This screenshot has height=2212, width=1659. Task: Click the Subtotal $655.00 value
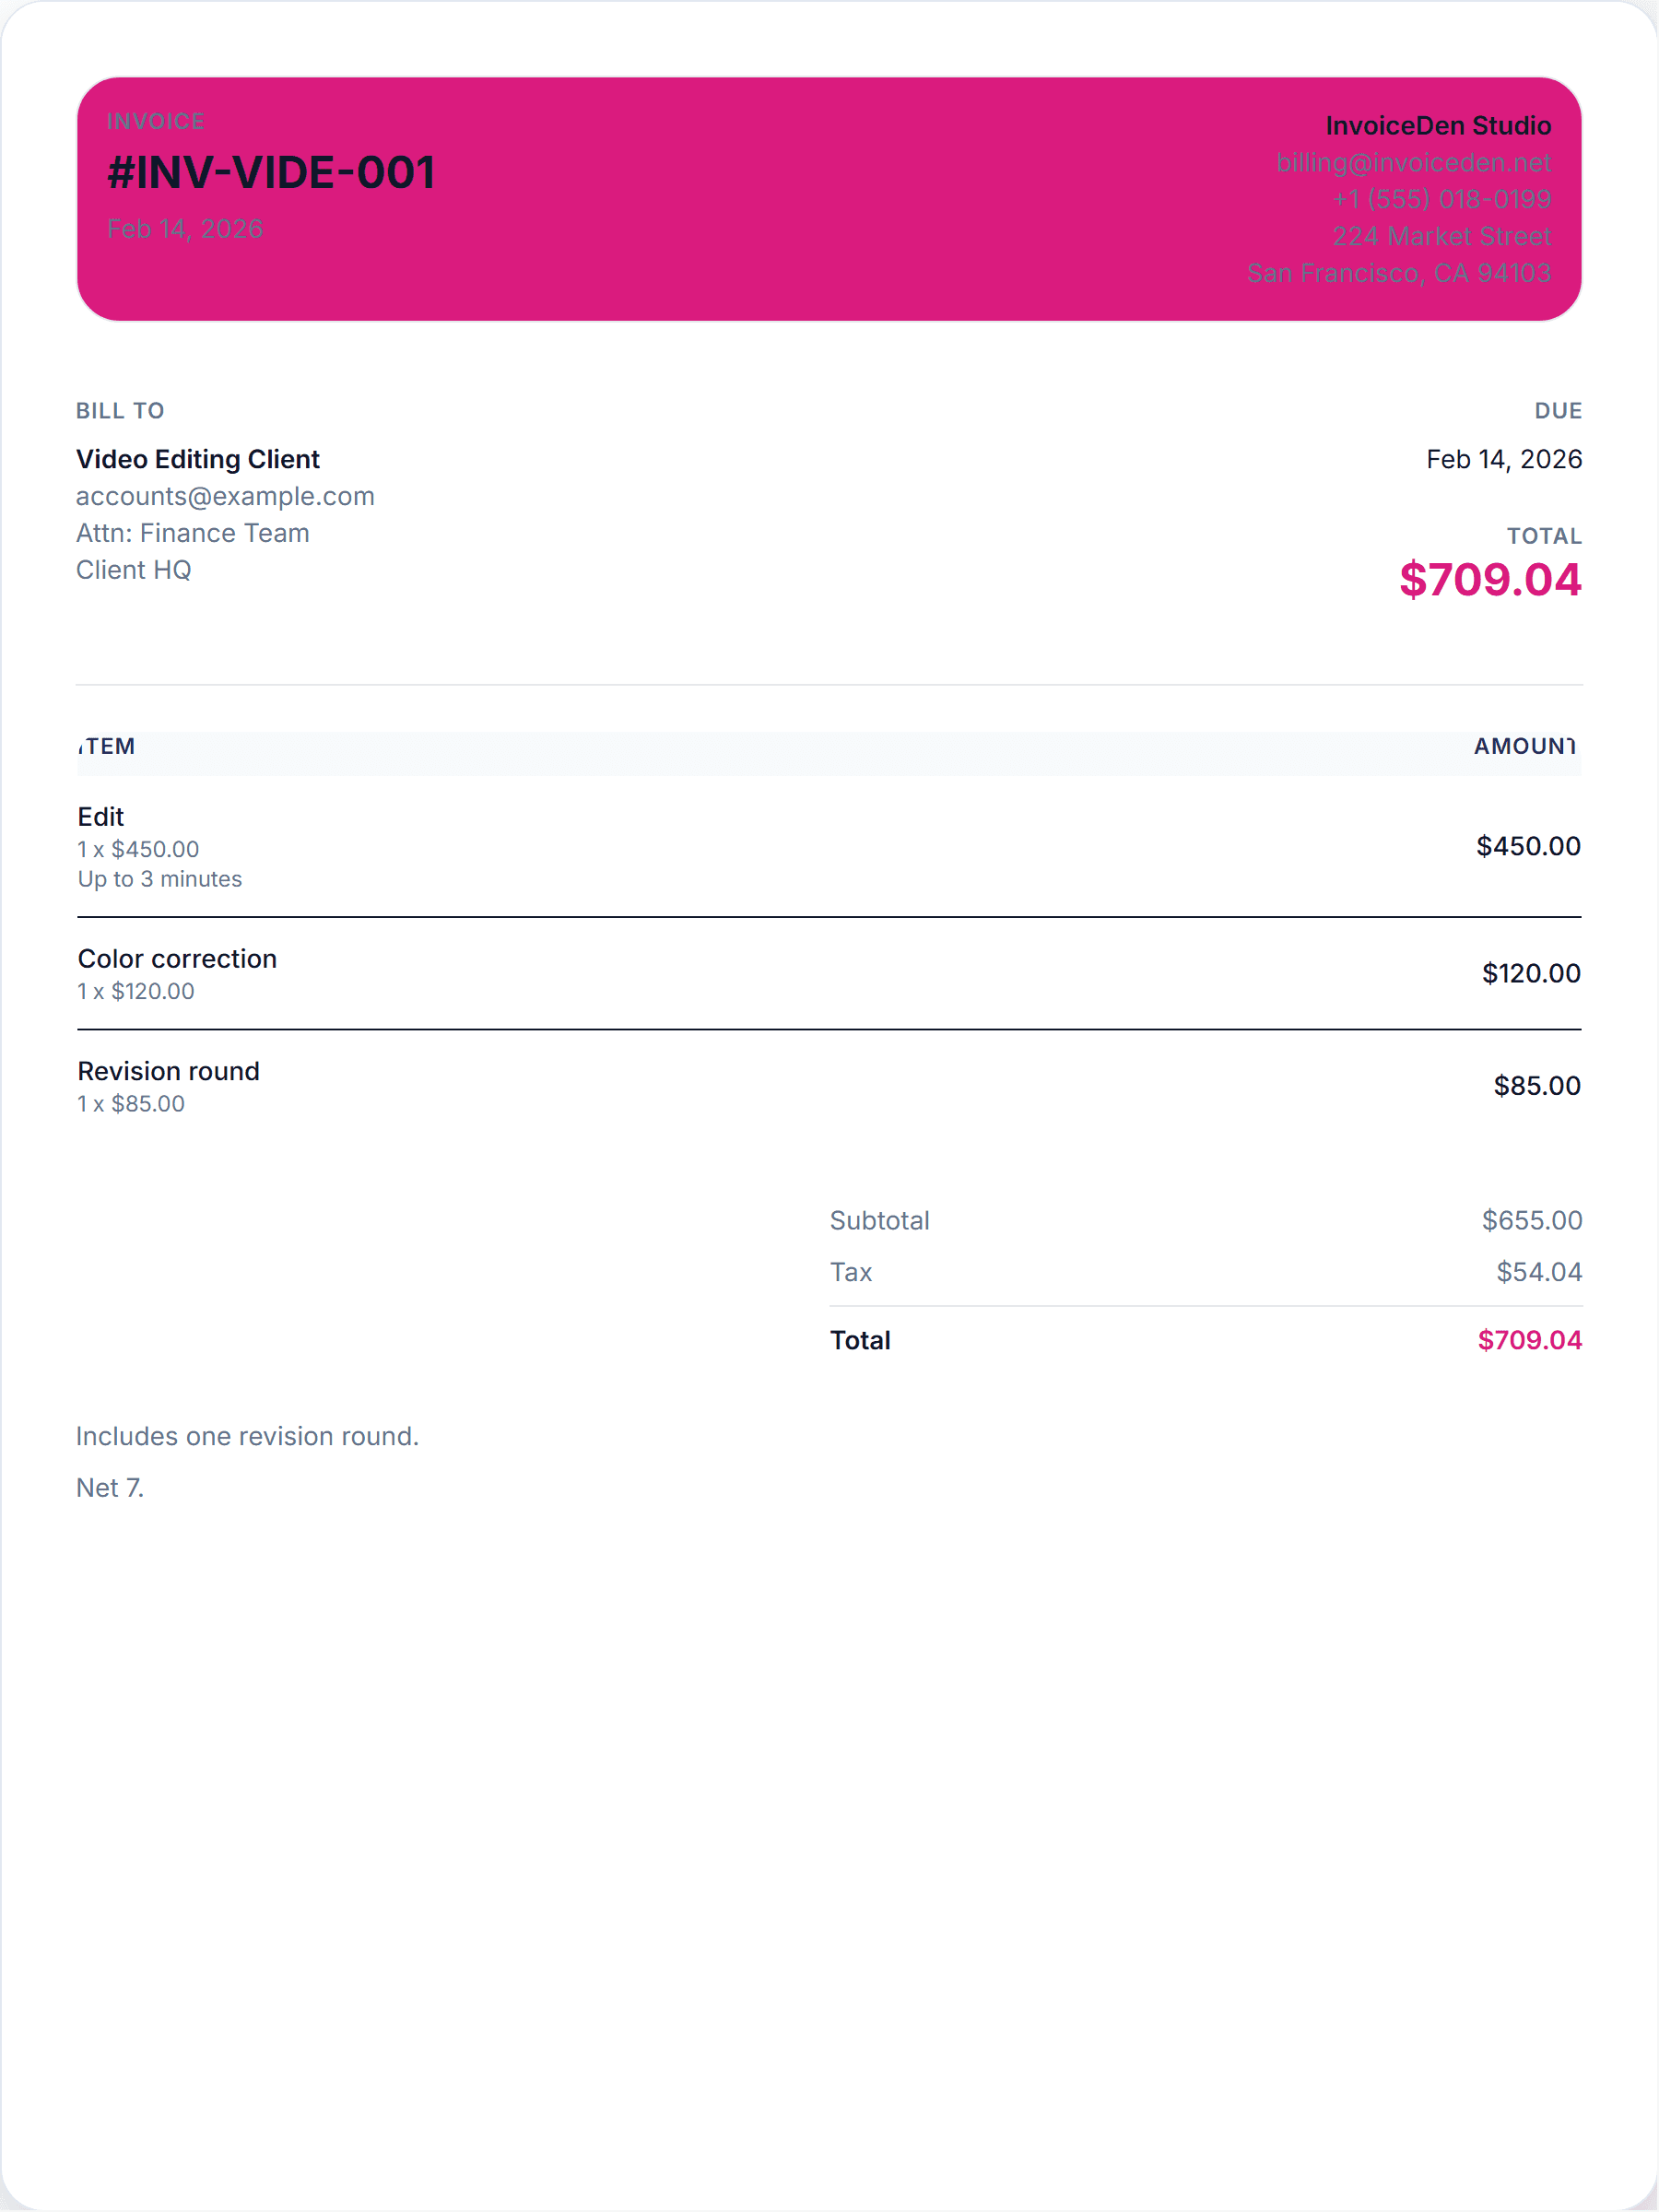click(1531, 1220)
